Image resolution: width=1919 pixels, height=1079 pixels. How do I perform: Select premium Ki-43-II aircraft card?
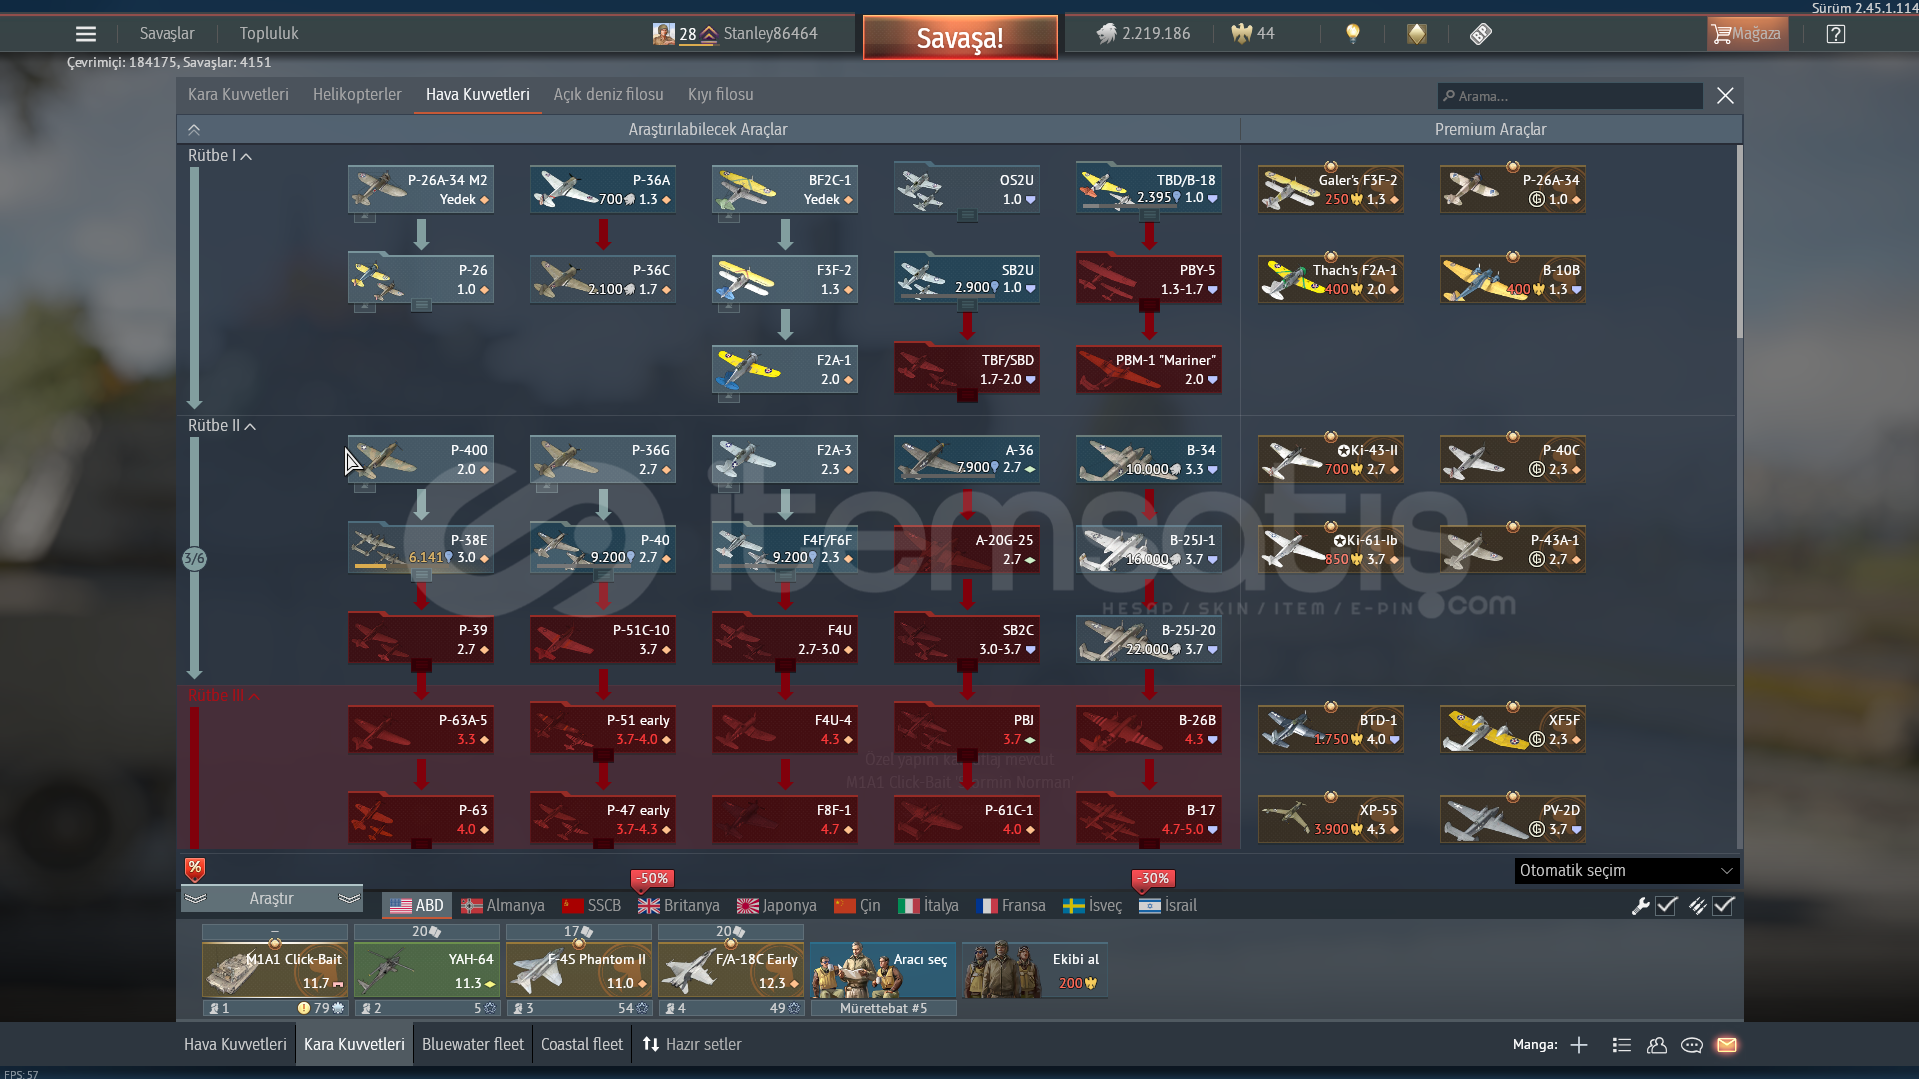click(1331, 459)
